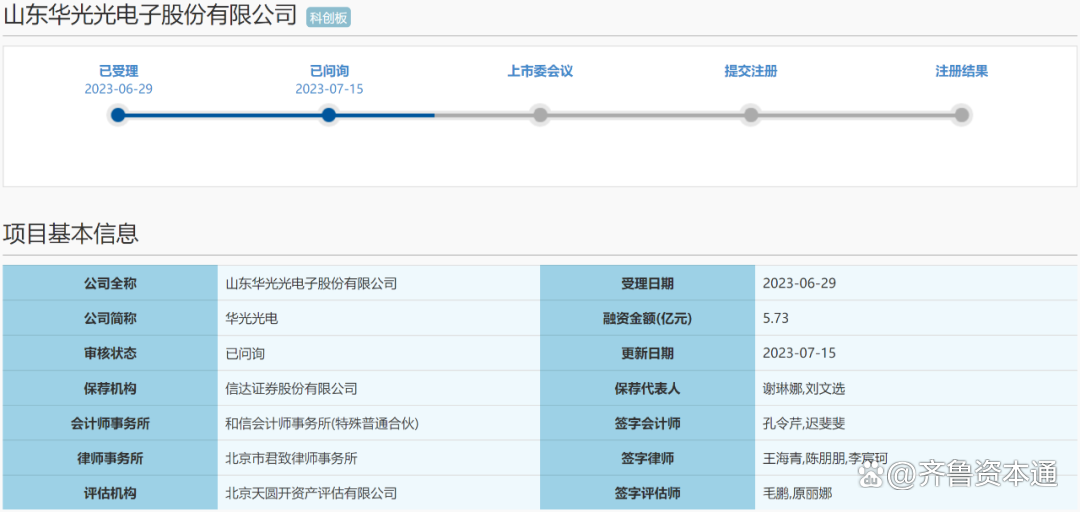
Task: Click the 注册结果 timeline step dot
Action: [961, 115]
